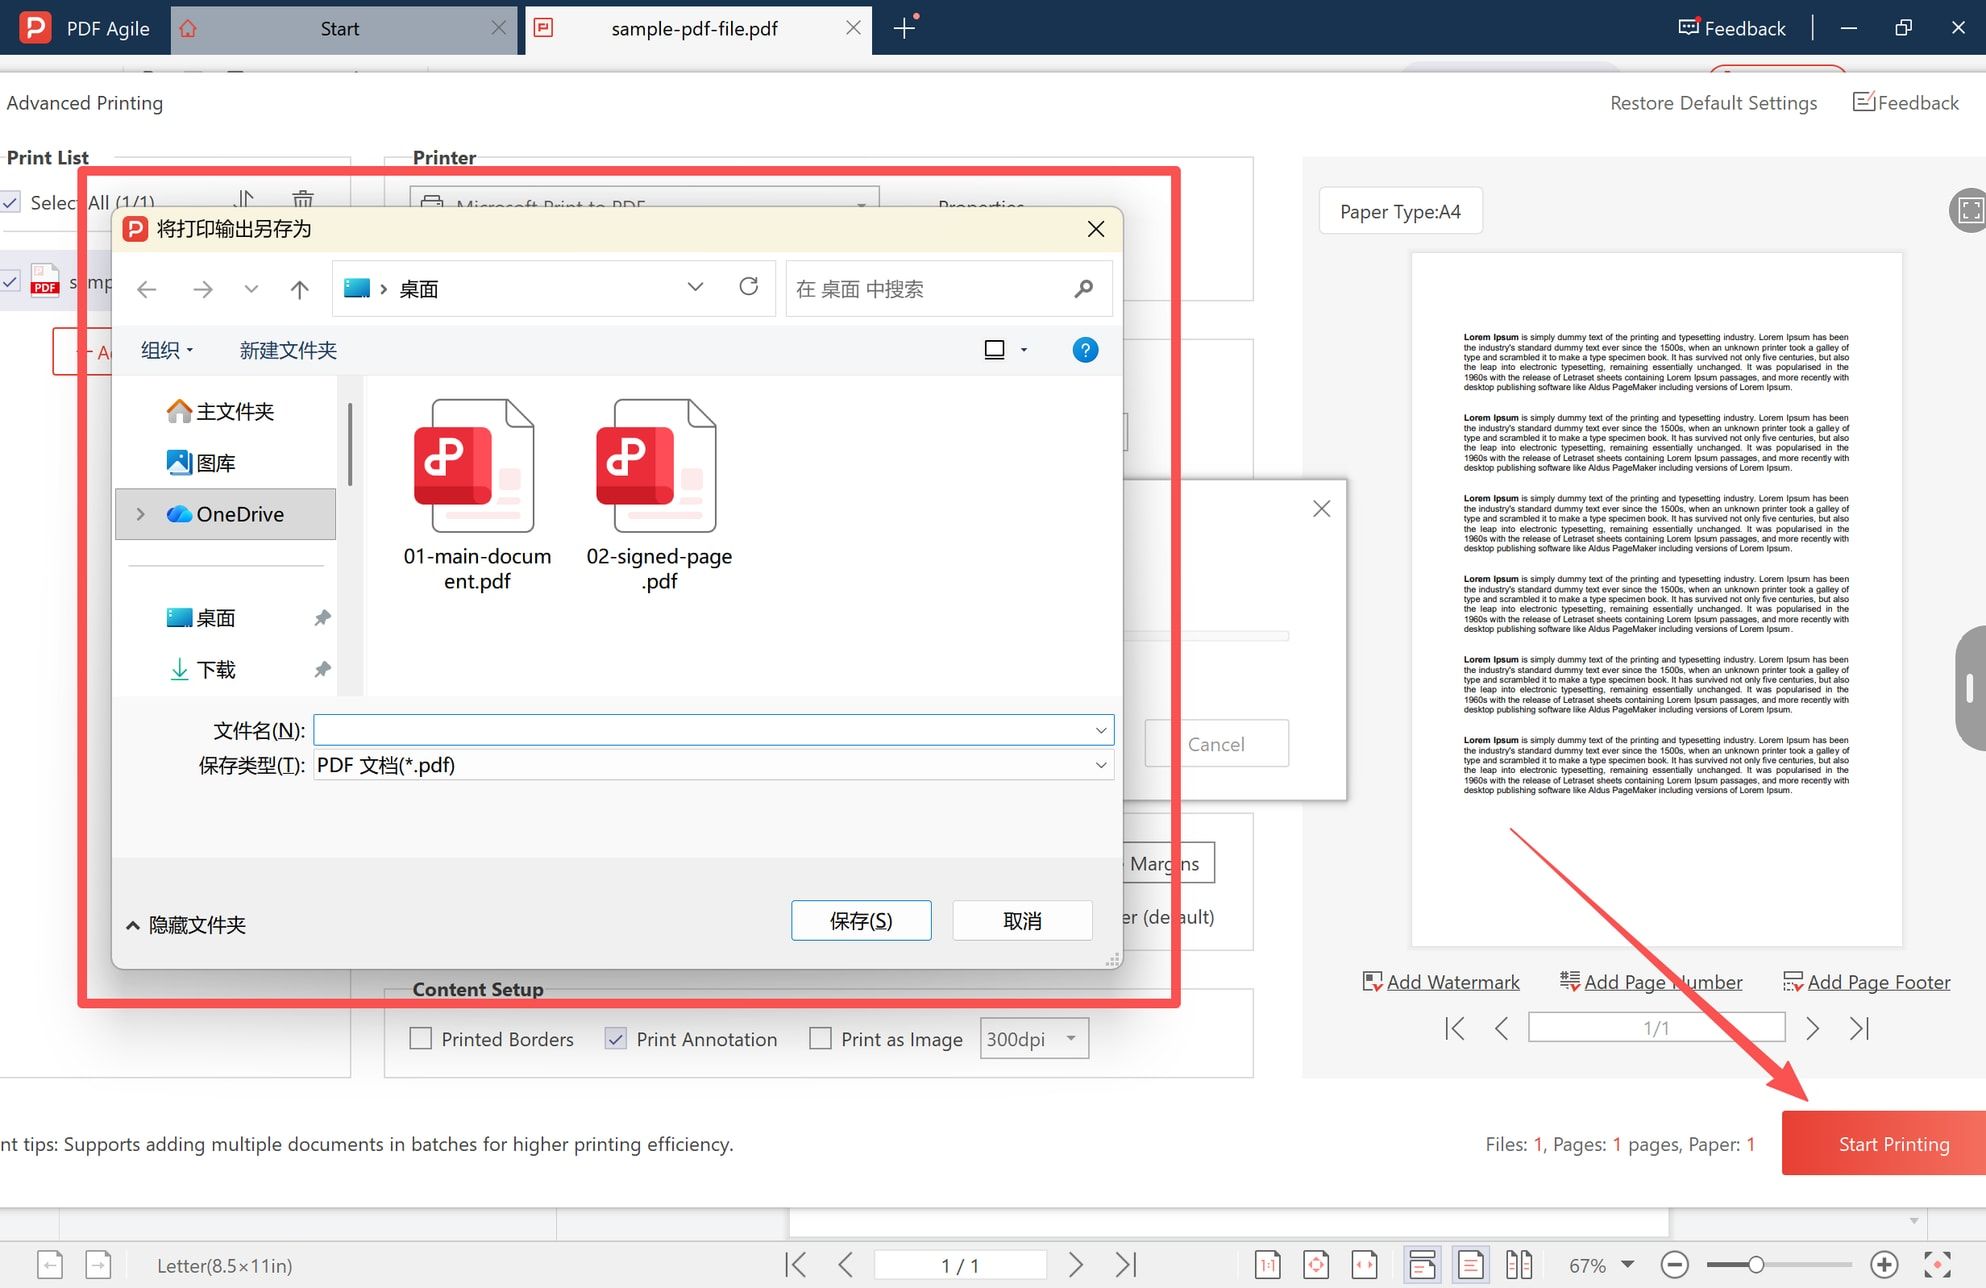Click the fullscreen preview icon

coord(1969,211)
